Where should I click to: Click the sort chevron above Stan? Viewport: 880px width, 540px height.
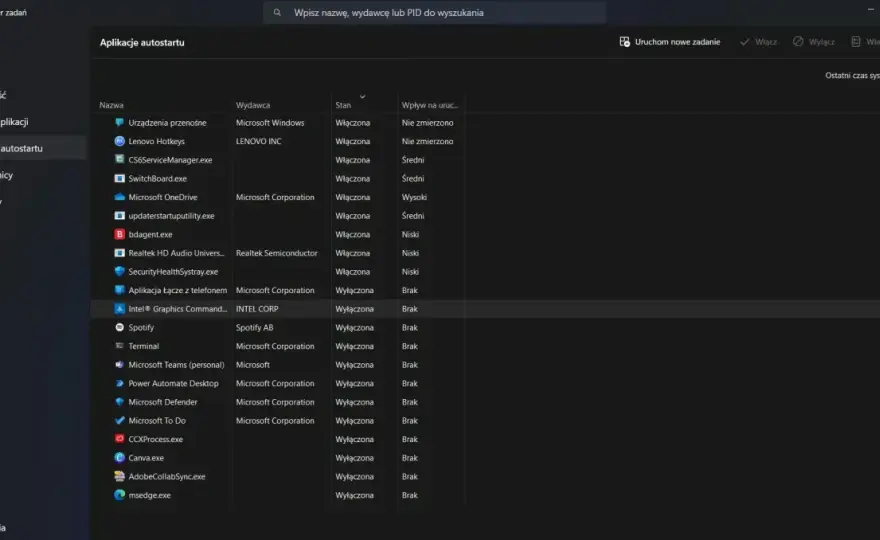click(x=363, y=97)
